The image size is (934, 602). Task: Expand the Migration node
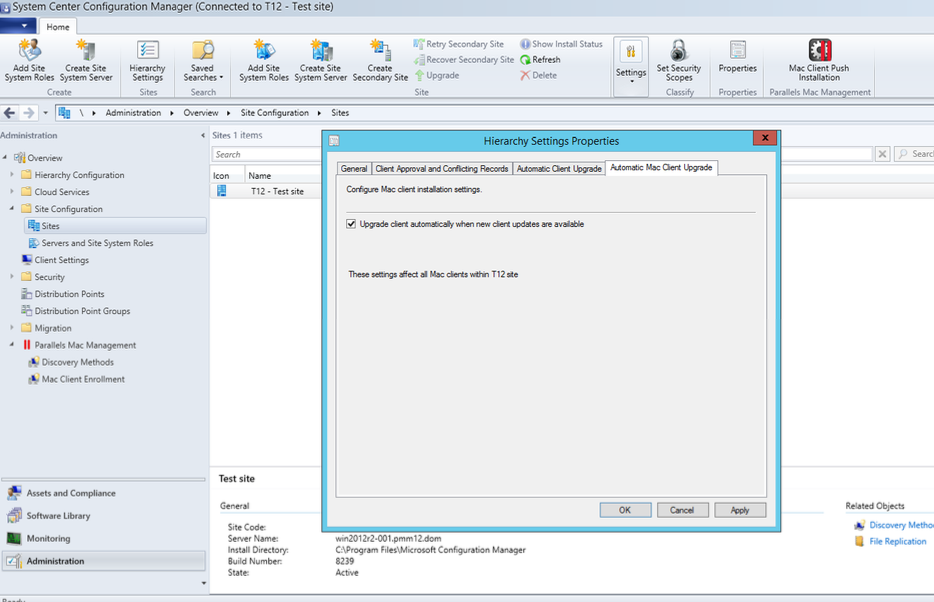[x=11, y=328]
